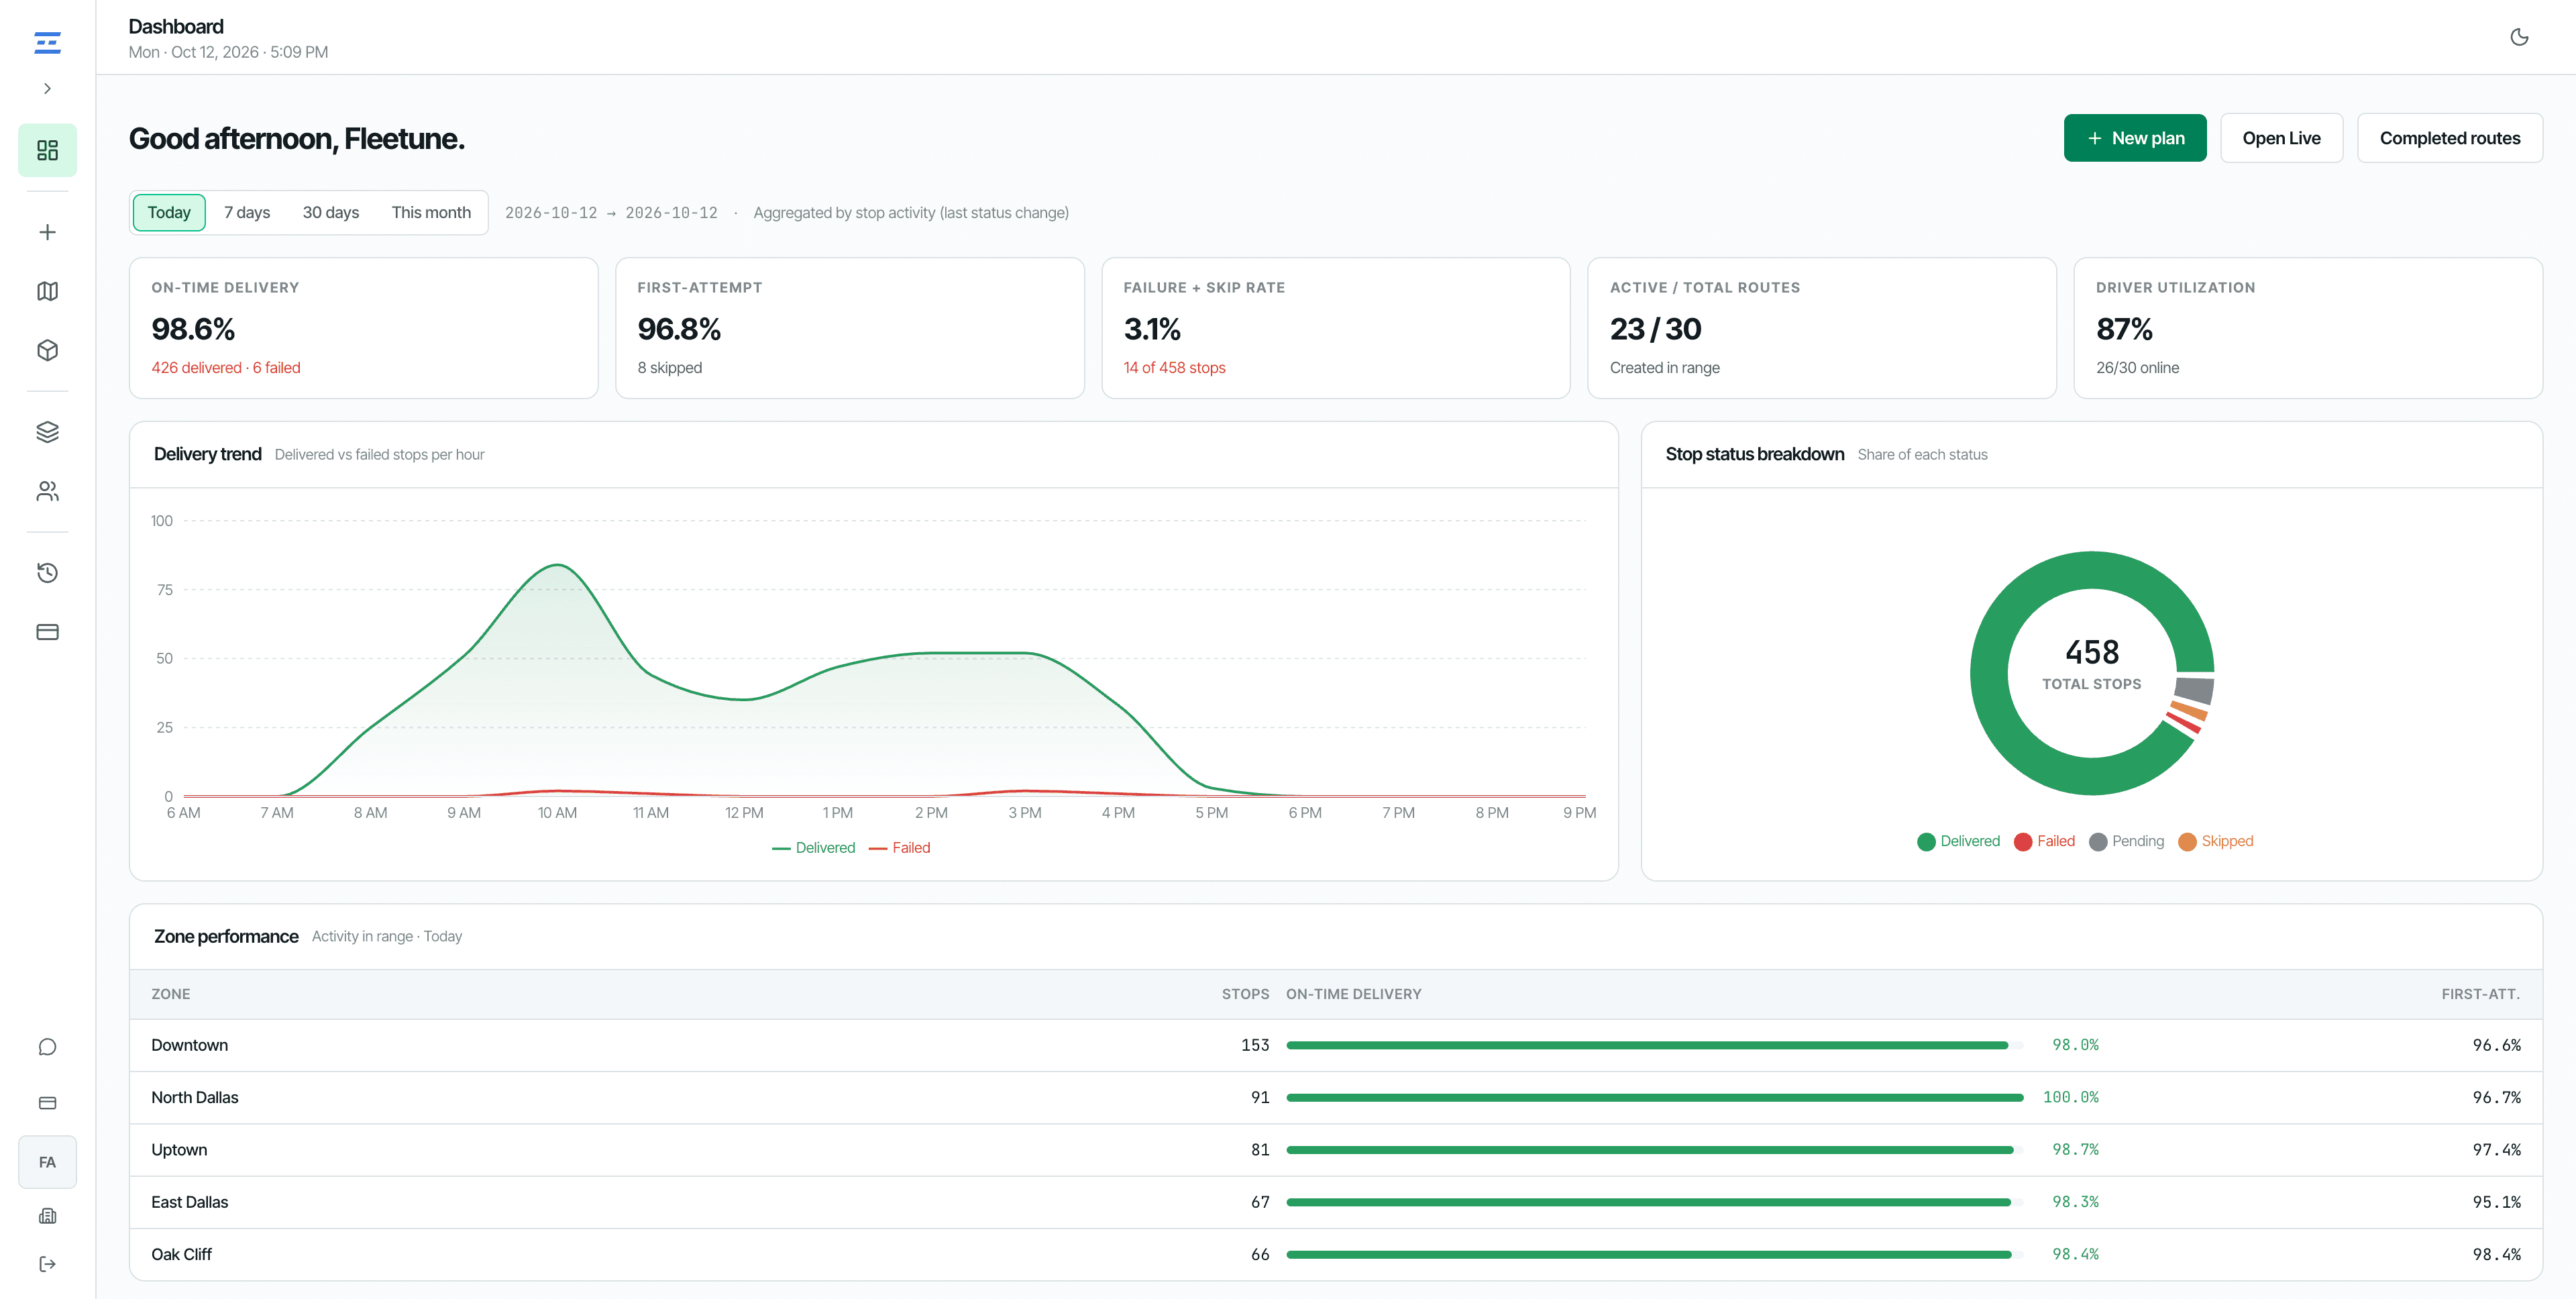The width and height of the screenshot is (2576, 1299).
Task: Open the Dashboard grid icon in the sidebar
Action: 47,150
